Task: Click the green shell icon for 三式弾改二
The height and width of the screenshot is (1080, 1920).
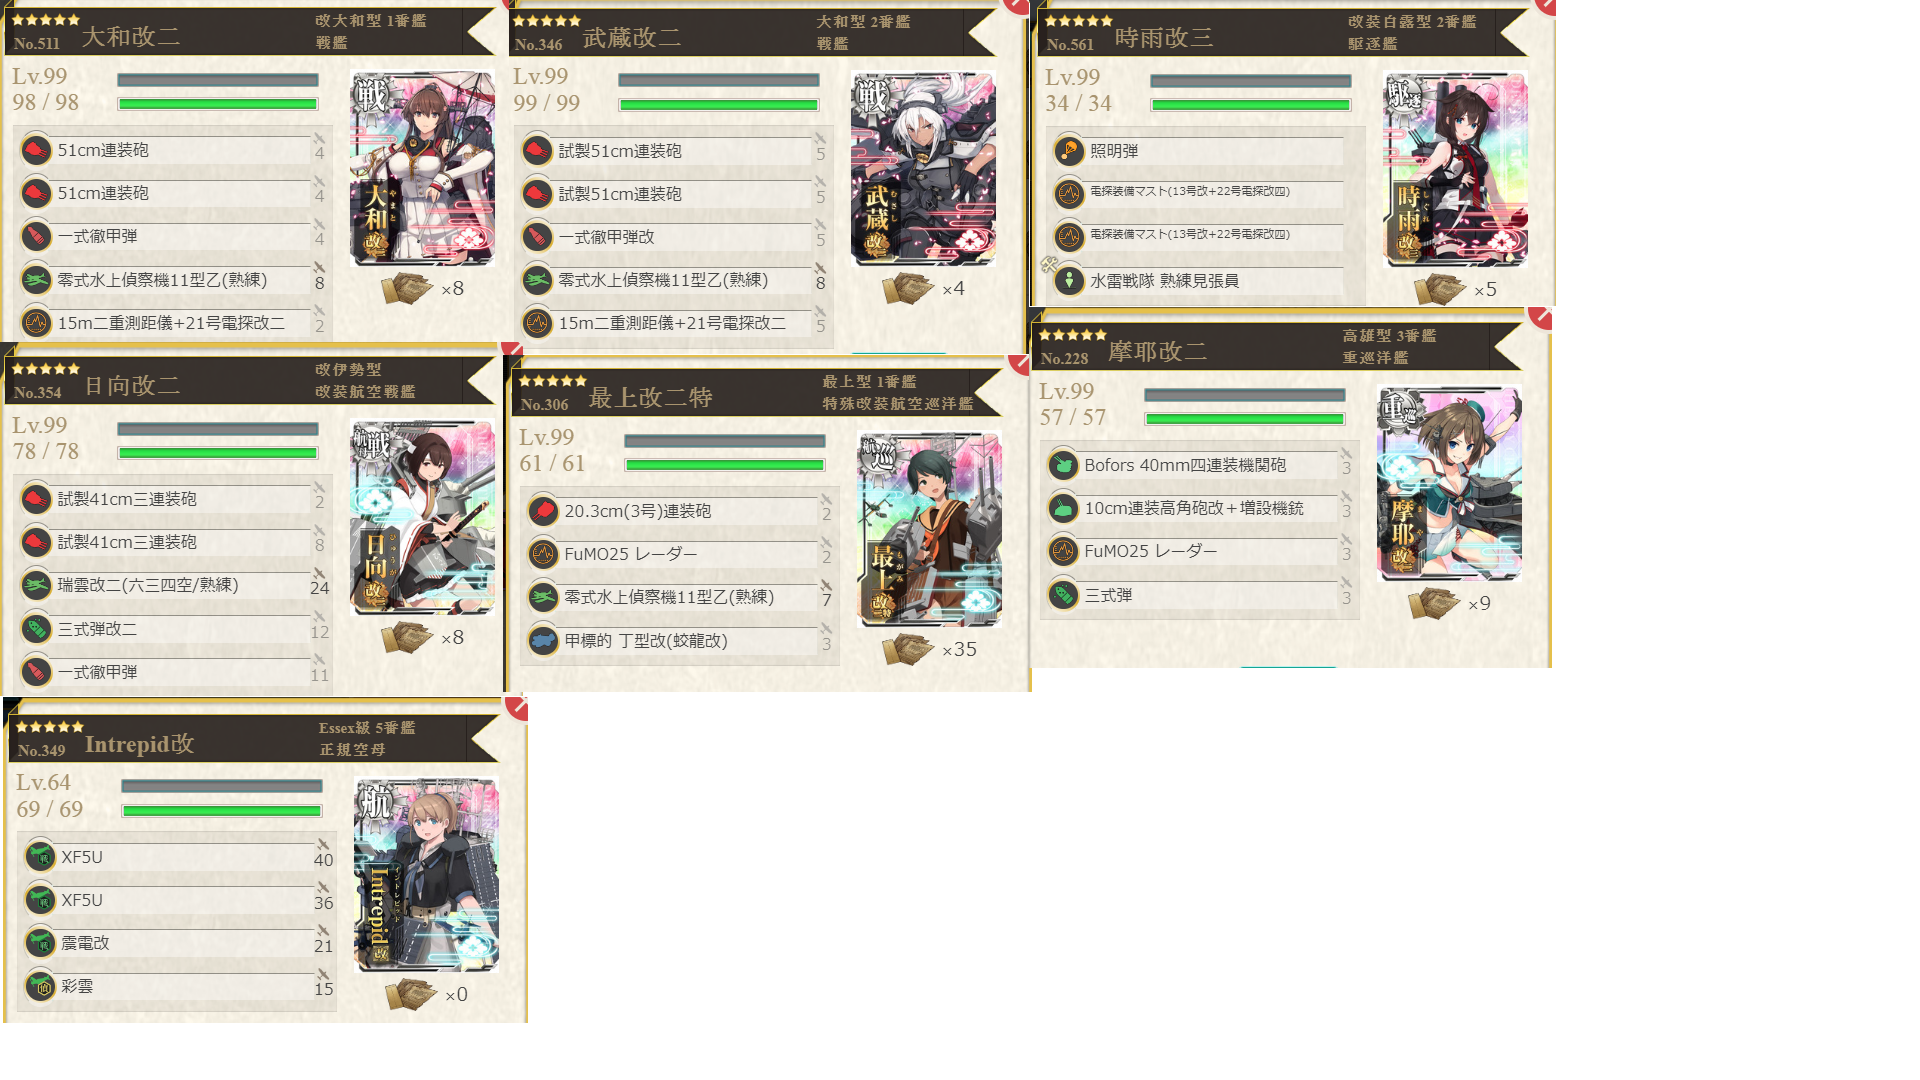Action: (x=36, y=629)
